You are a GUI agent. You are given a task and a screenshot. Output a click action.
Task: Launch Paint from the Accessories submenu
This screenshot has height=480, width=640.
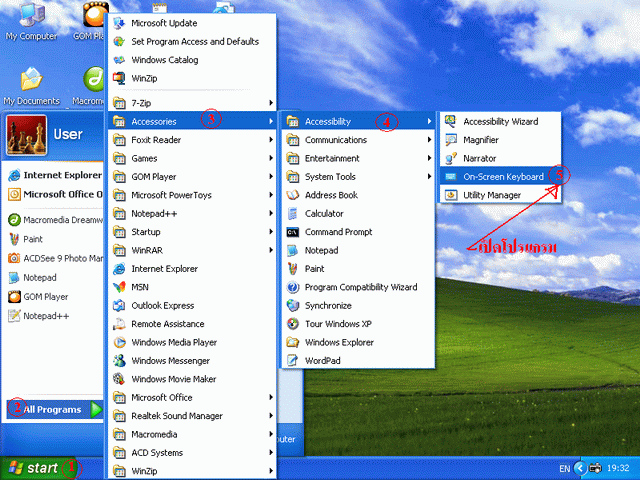pos(358,269)
